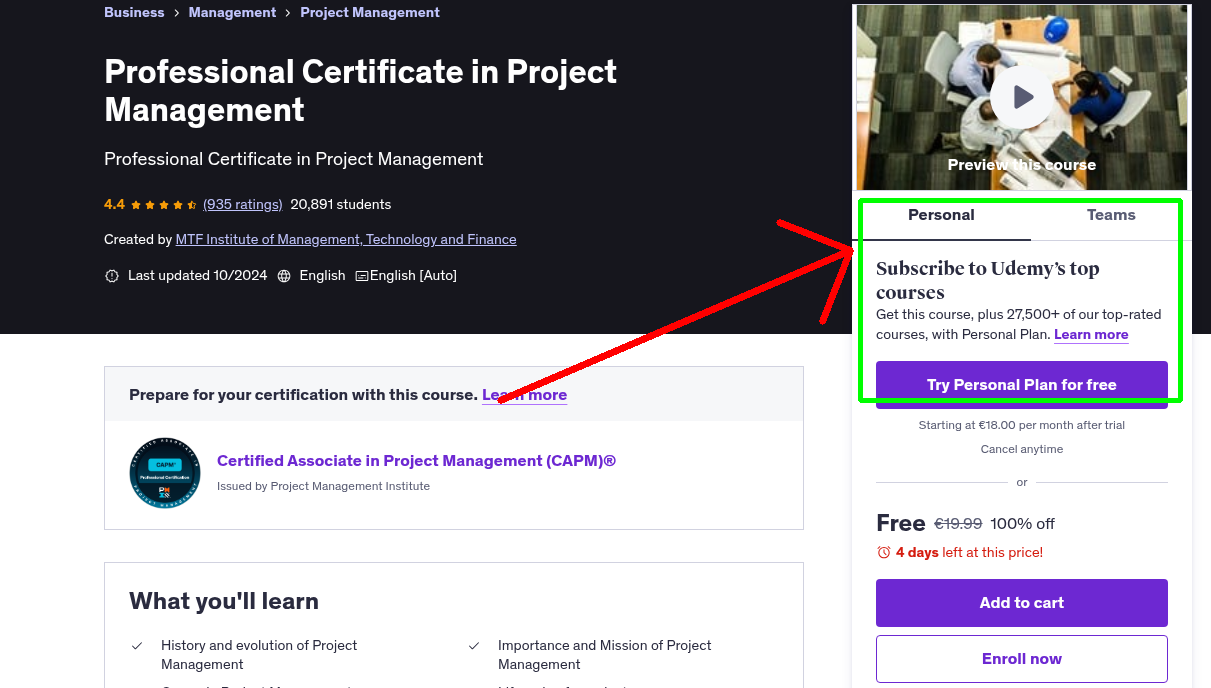Switch to the Teams tab

point(1111,215)
